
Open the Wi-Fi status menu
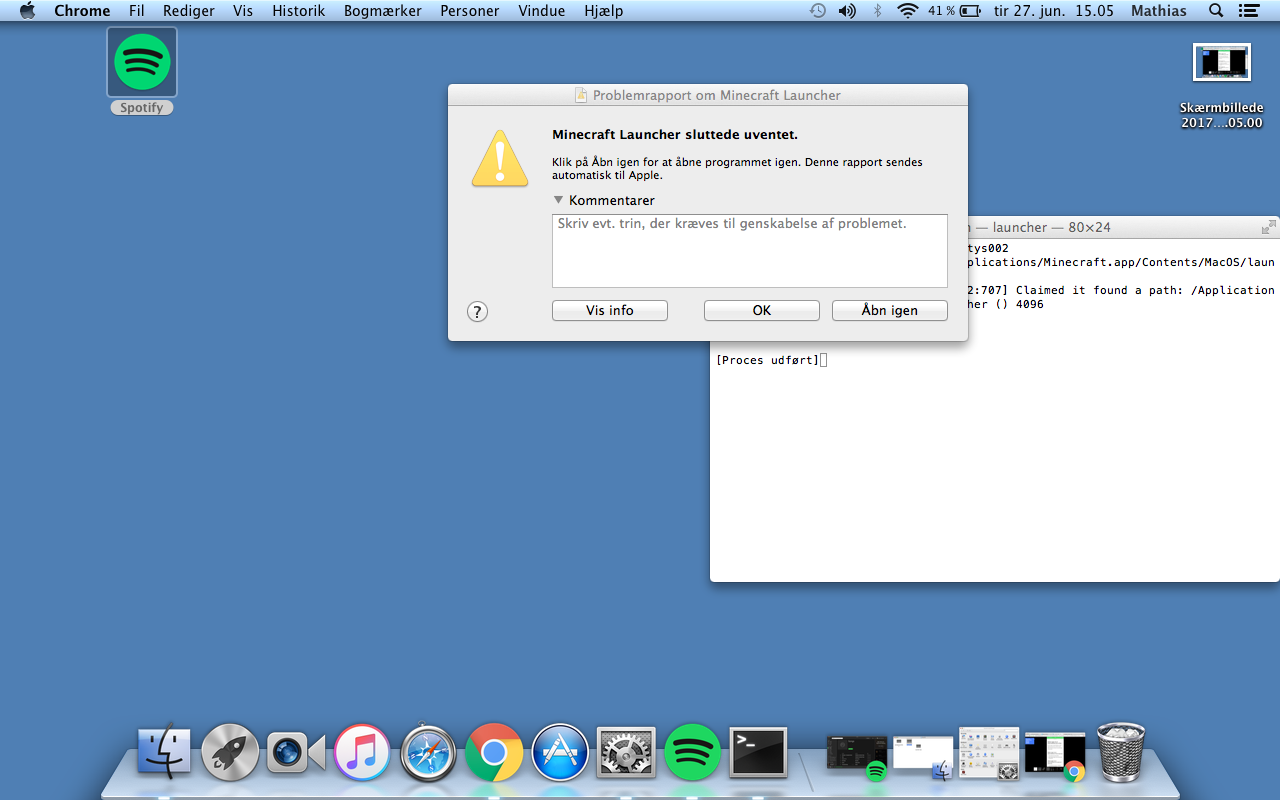click(x=908, y=11)
